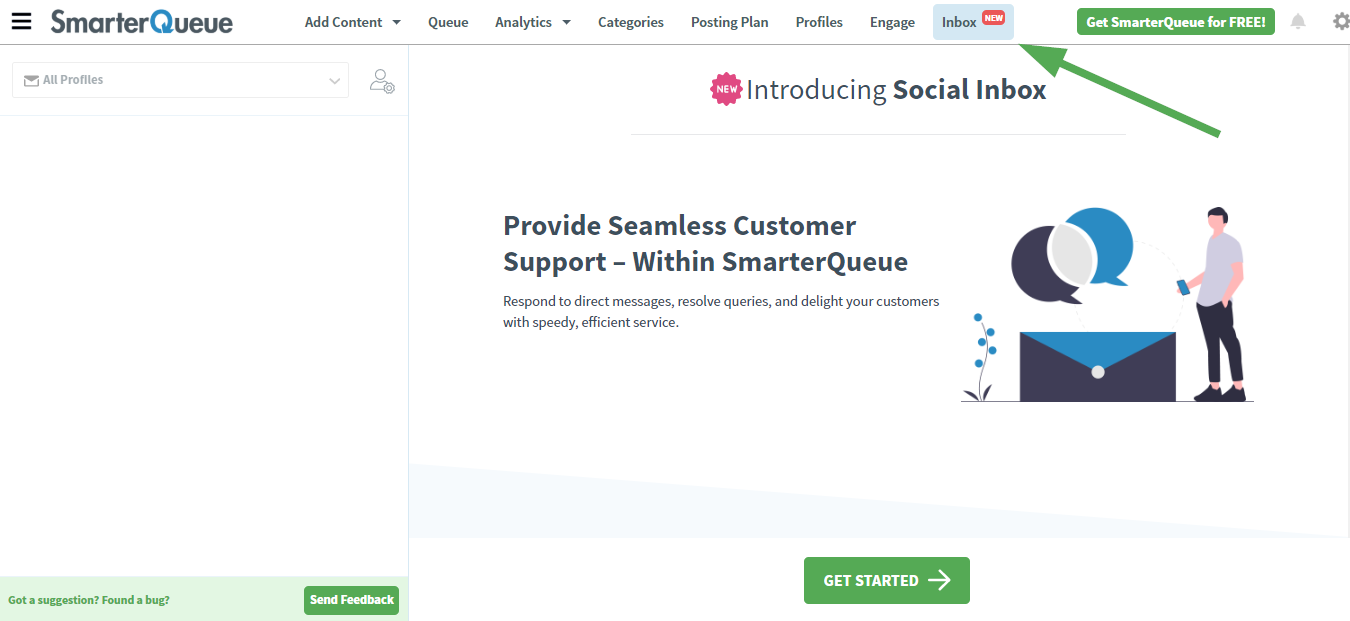Open account settings via the gear icon

point(1341,21)
